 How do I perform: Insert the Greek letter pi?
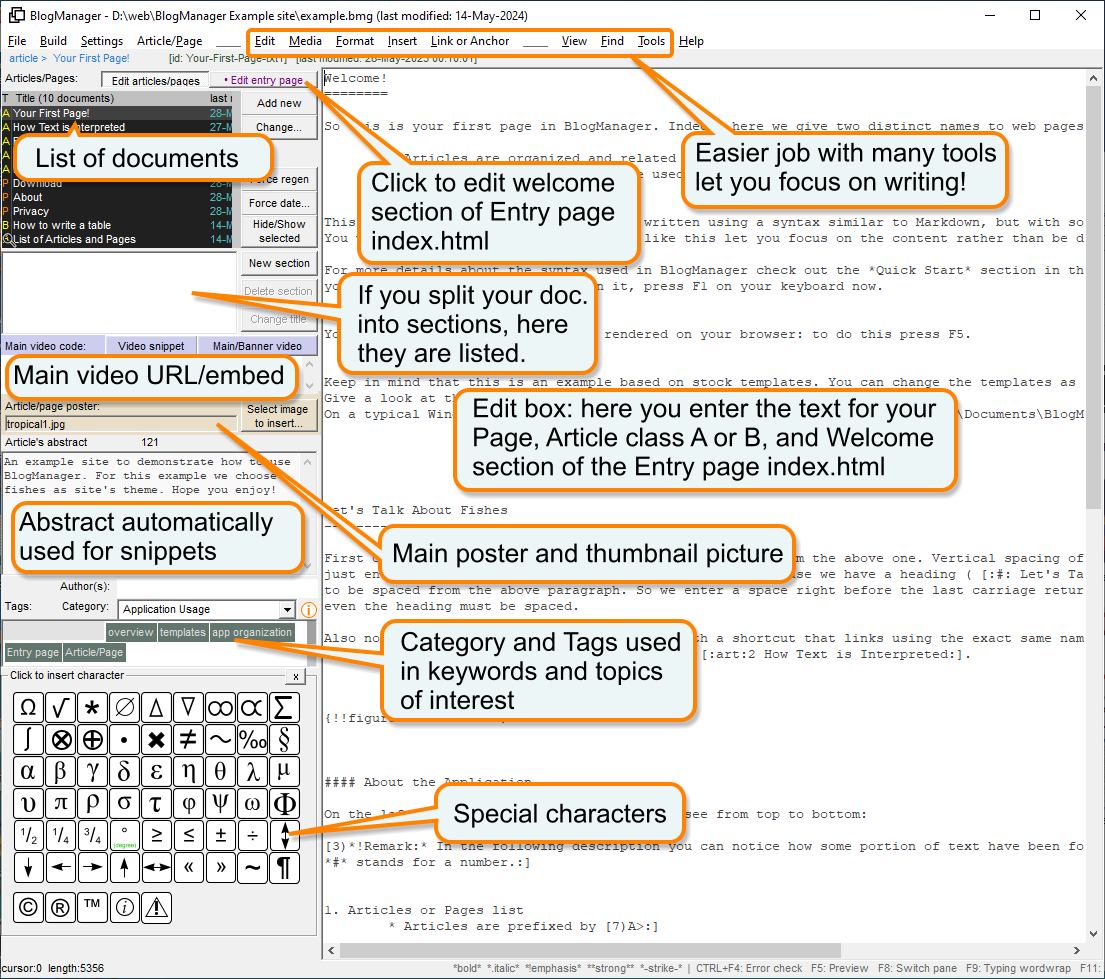point(59,803)
